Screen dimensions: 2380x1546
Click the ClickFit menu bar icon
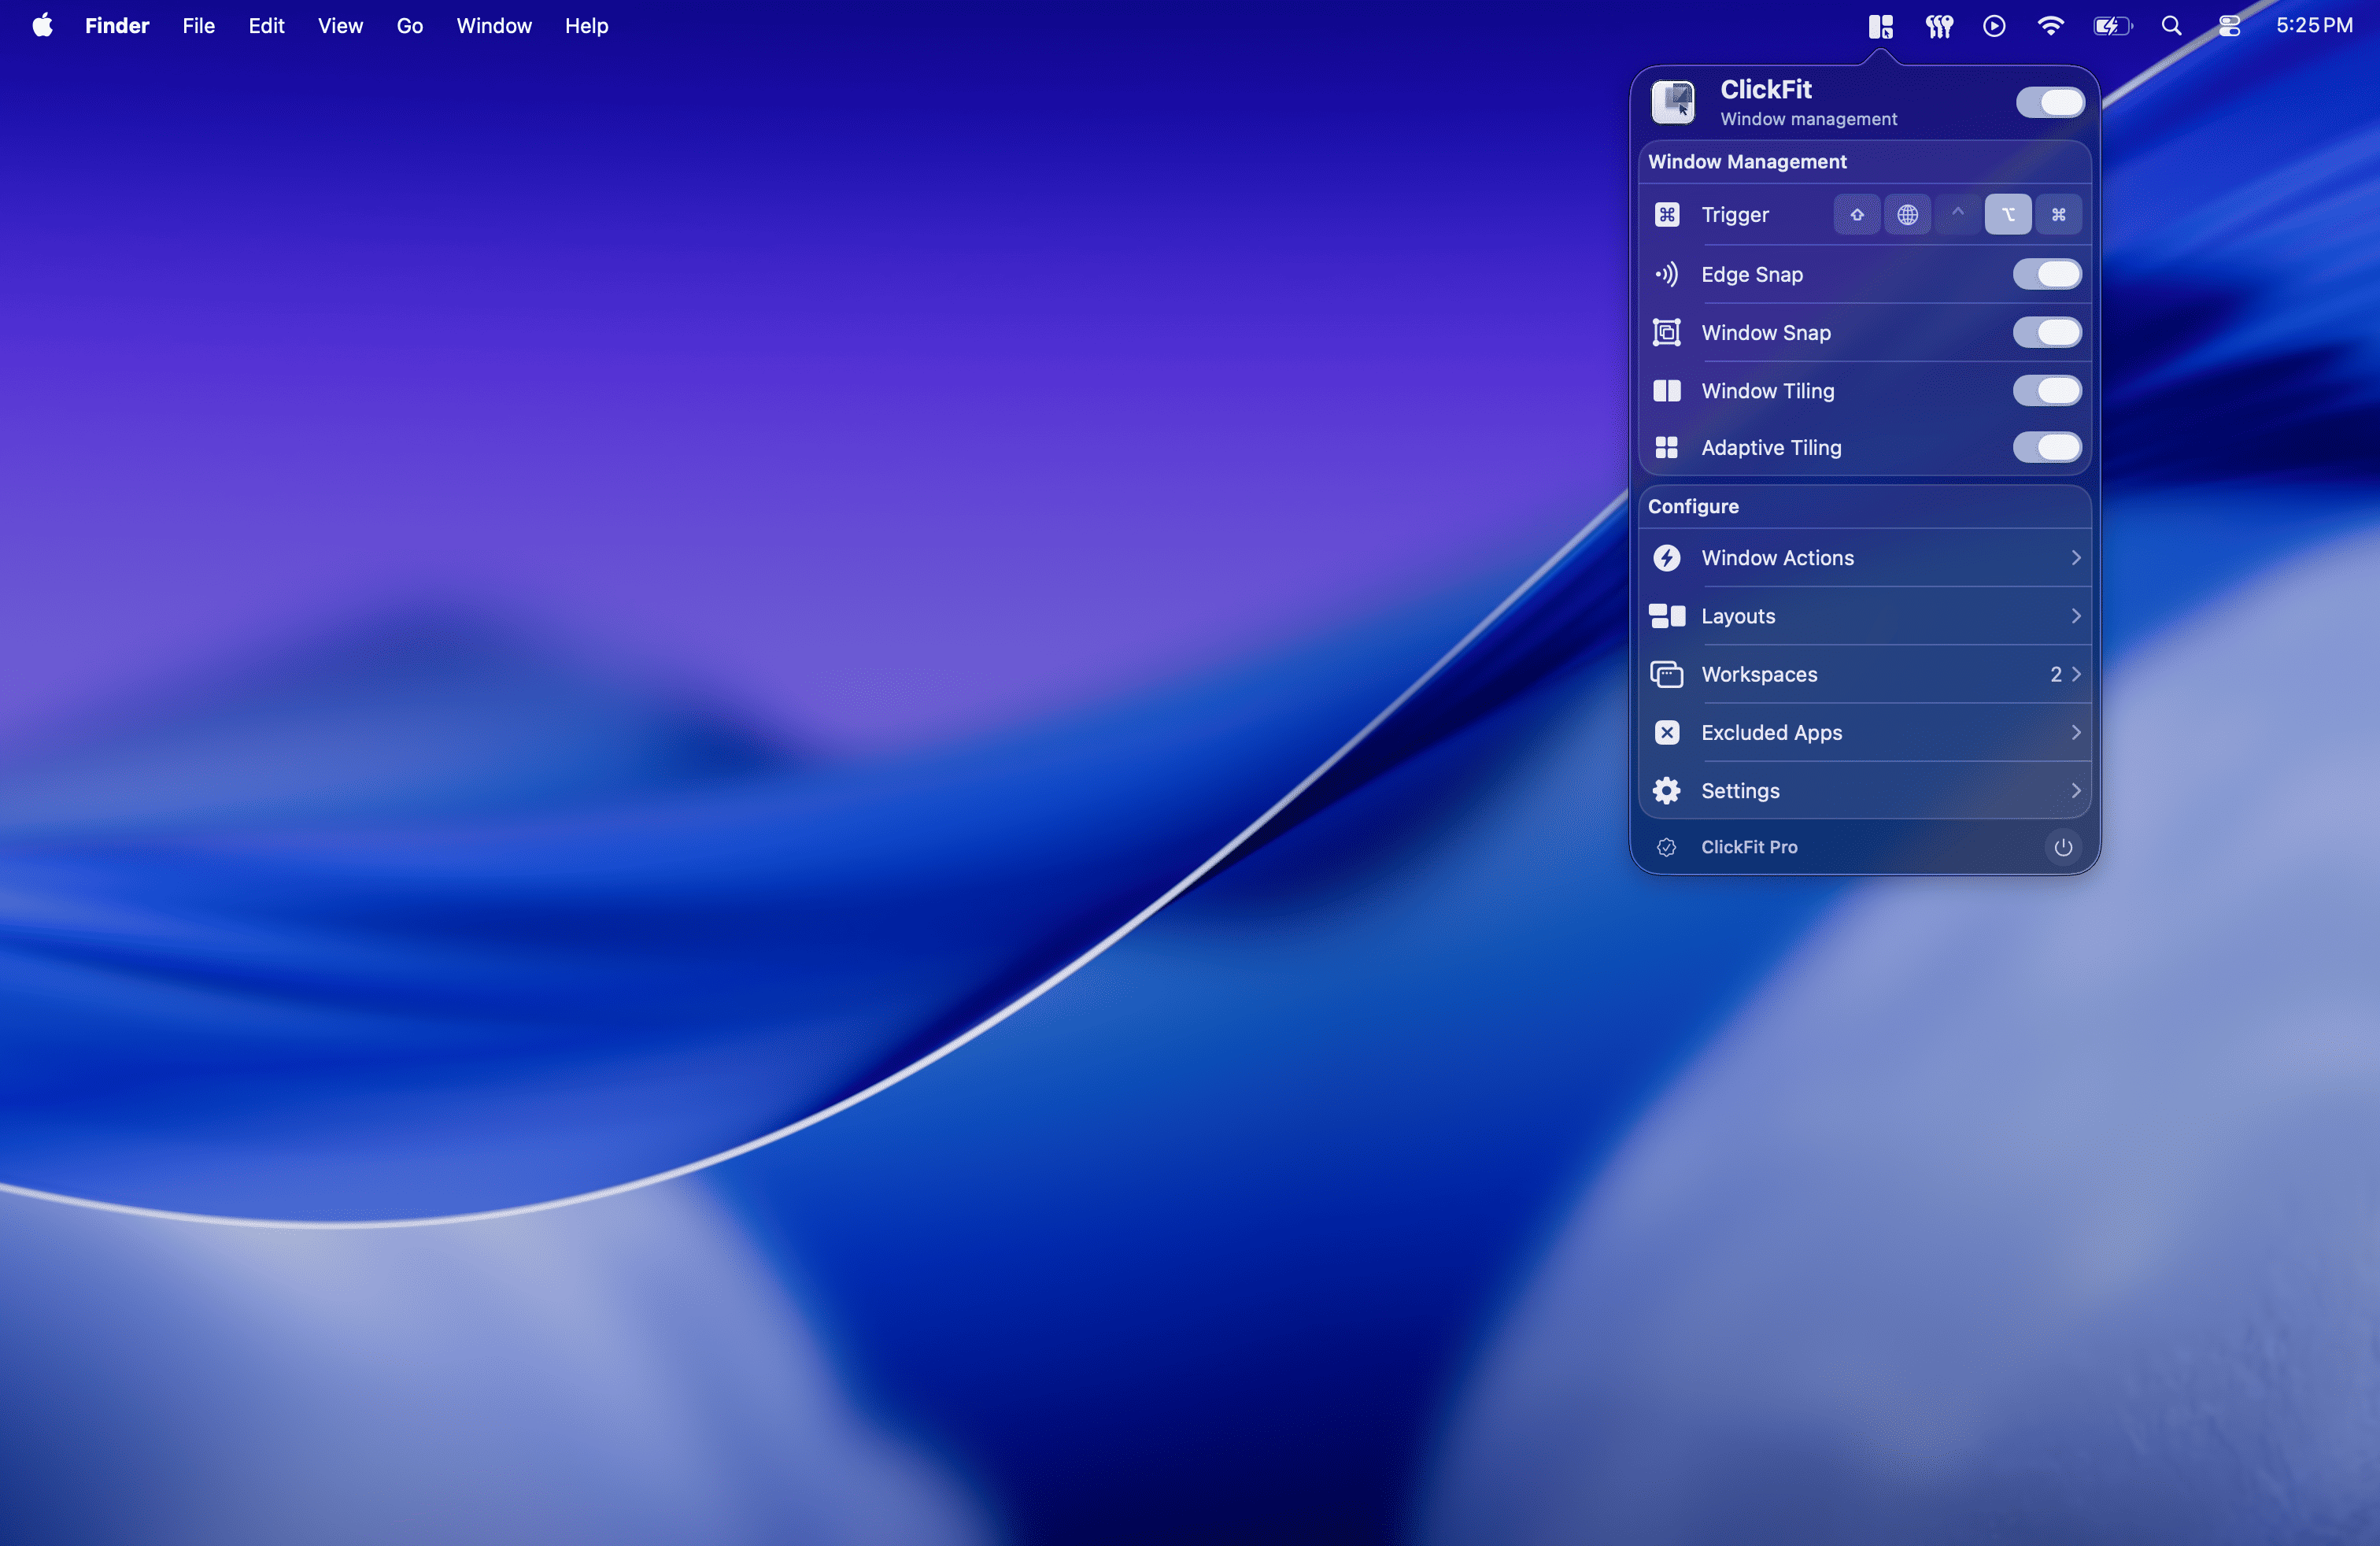click(x=1880, y=26)
